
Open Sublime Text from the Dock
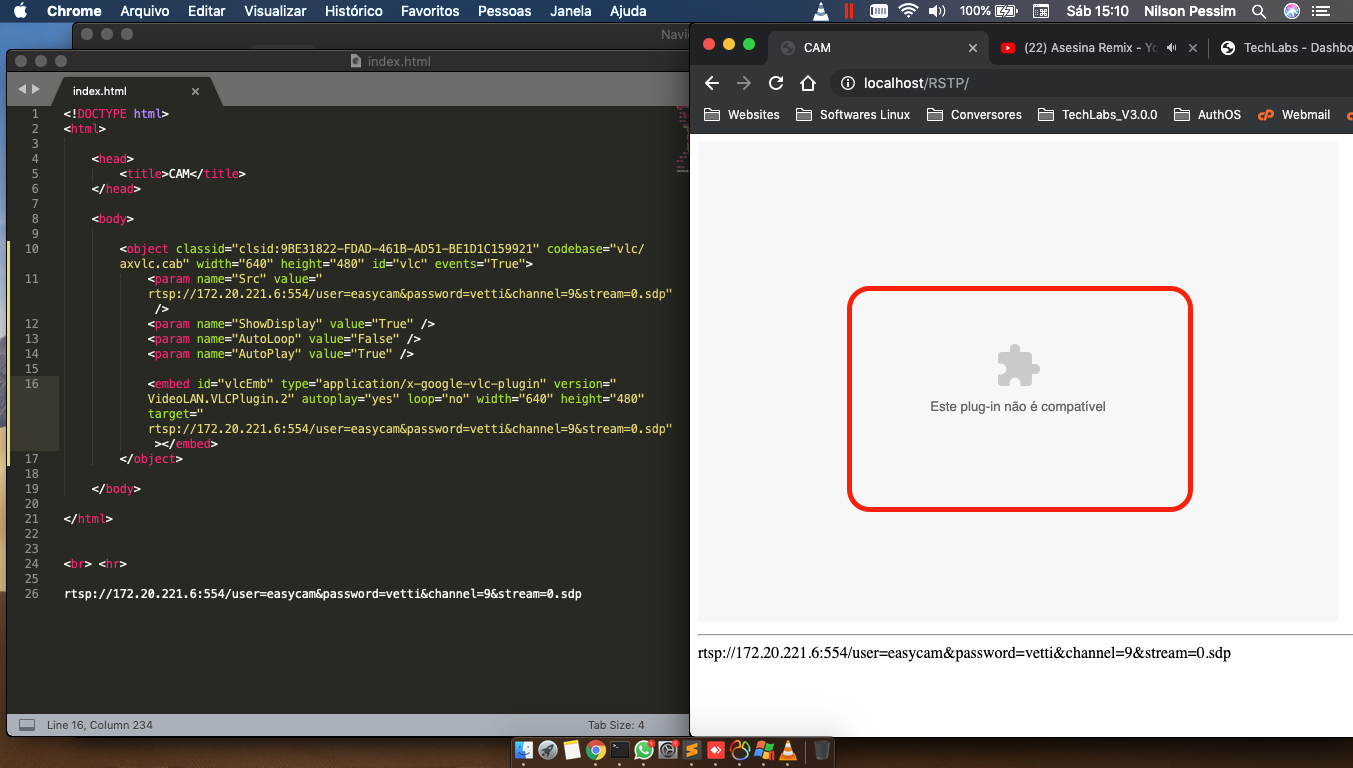point(692,750)
